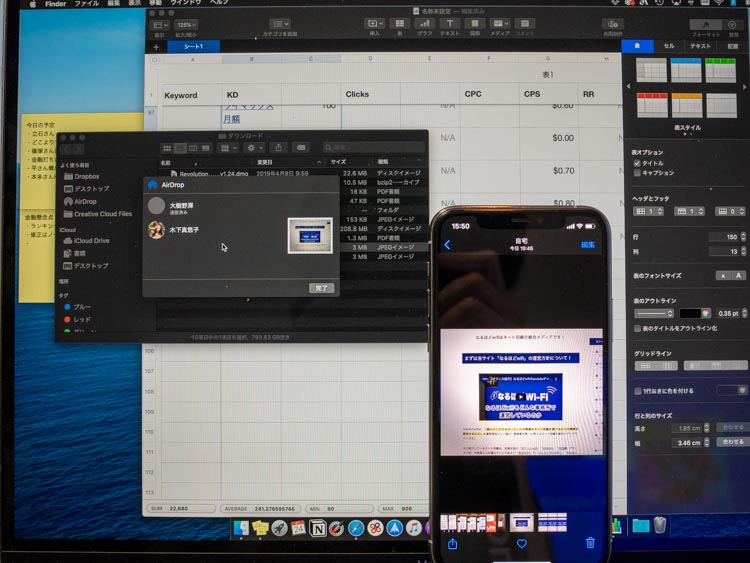Tap the back chevron in iPhone Photos
Viewport: 750px width, 563px height.
click(x=447, y=245)
